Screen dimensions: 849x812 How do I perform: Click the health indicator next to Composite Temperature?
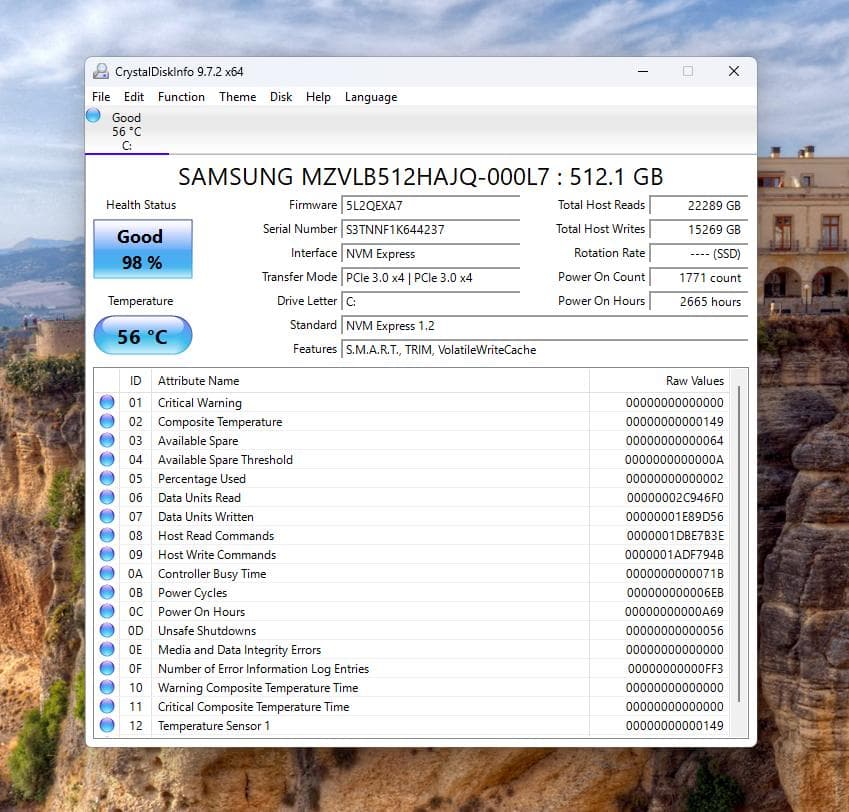(108, 421)
